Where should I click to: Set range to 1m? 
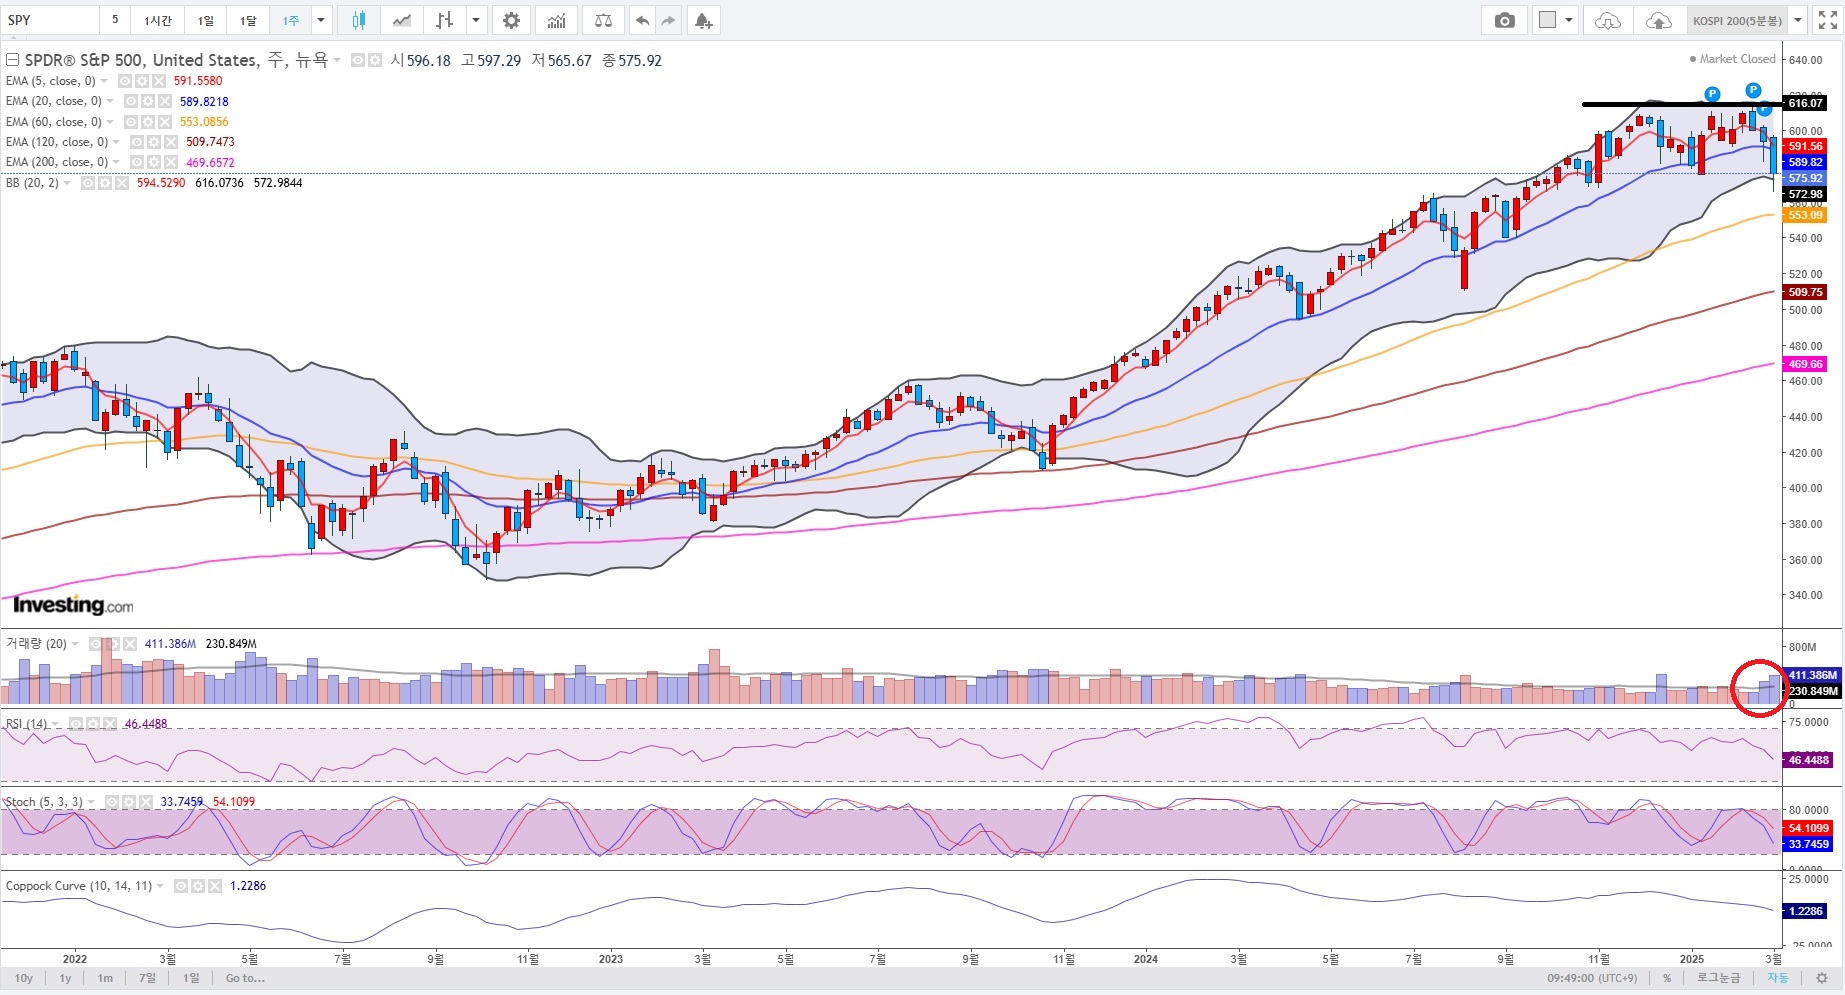[x=105, y=978]
